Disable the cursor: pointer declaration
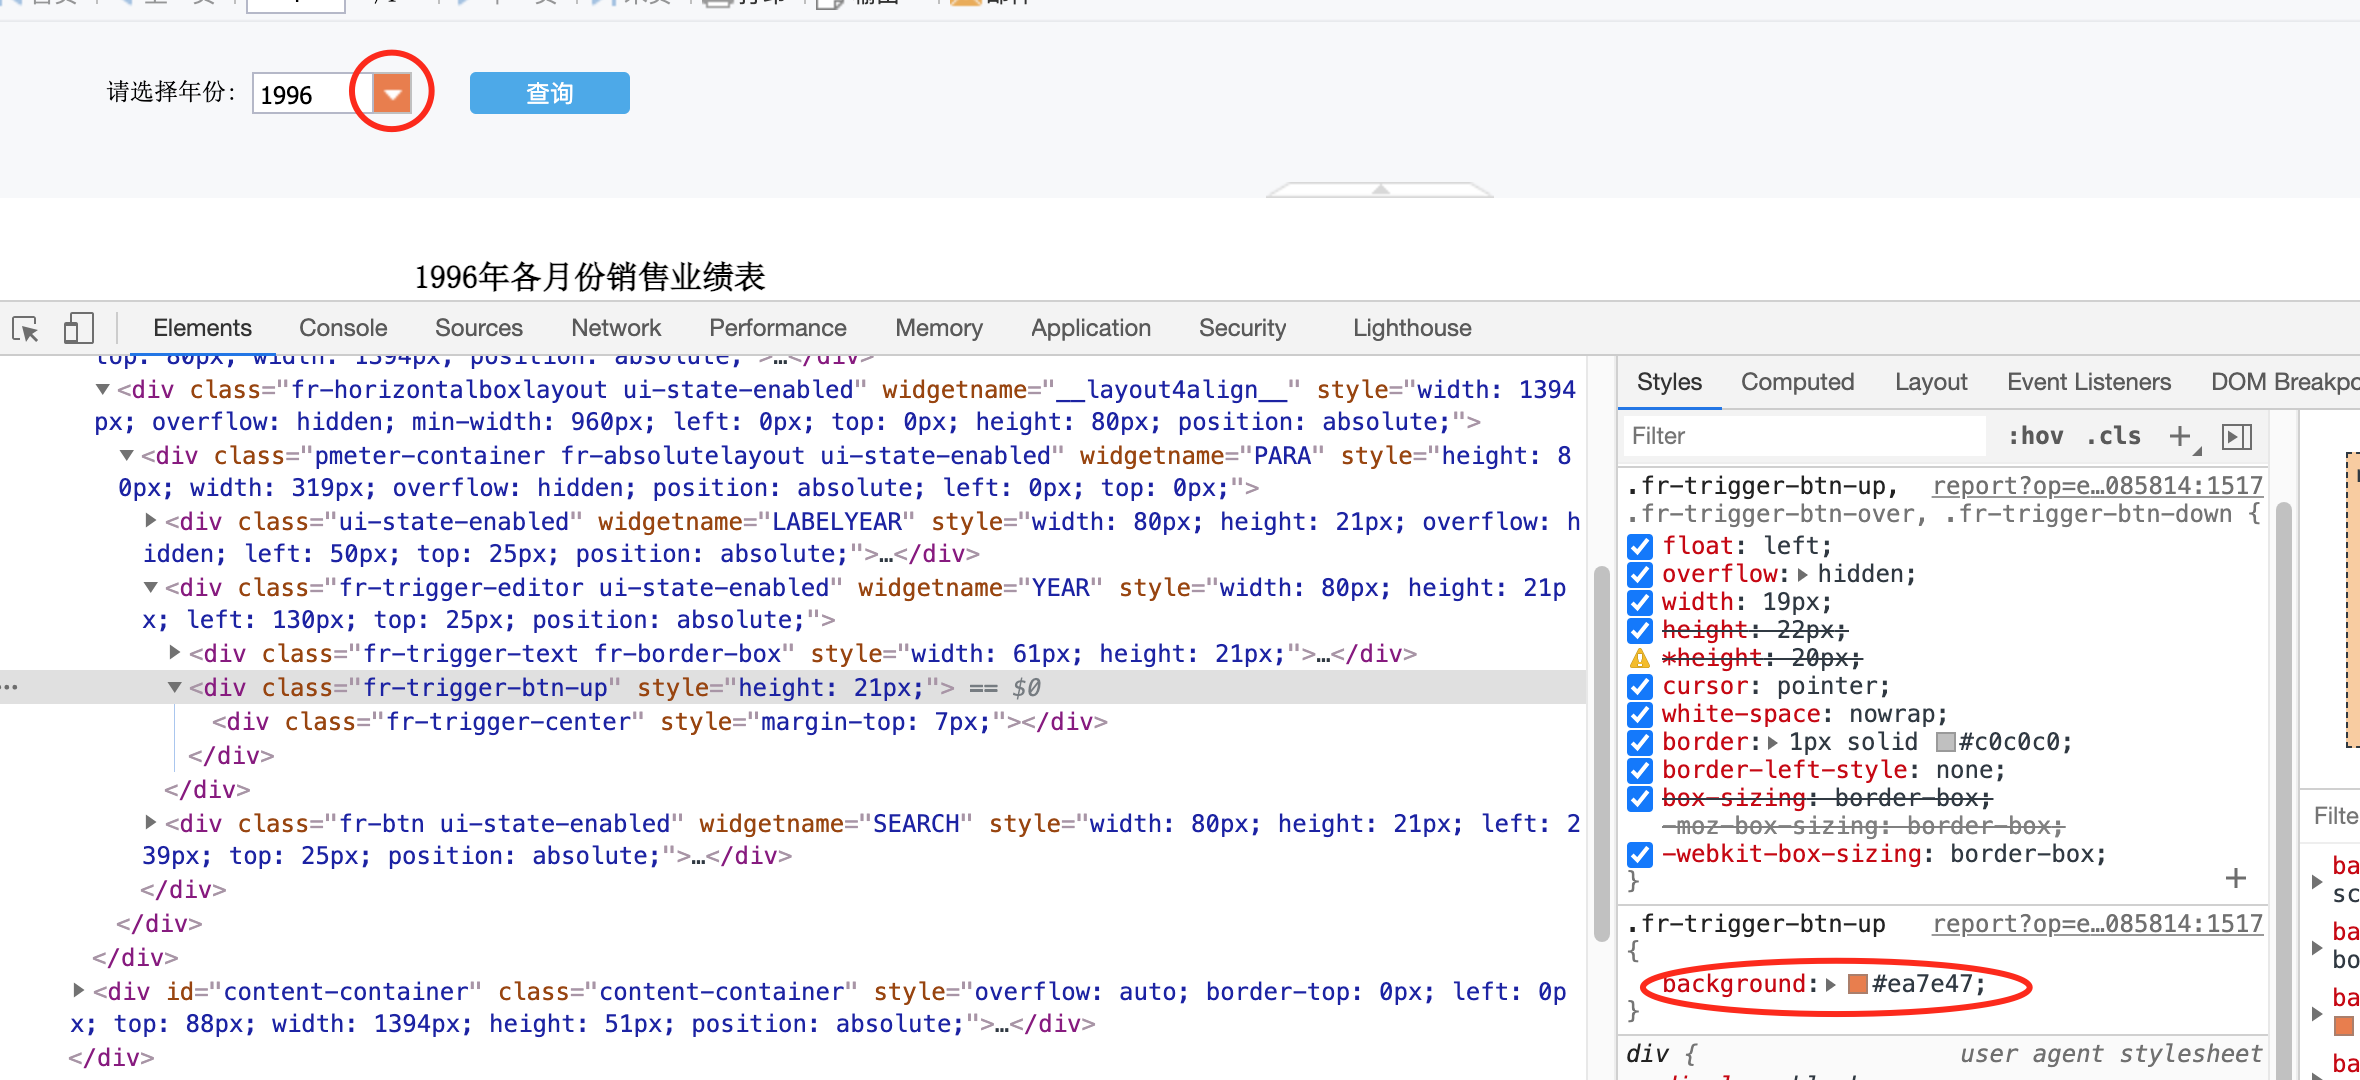Image resolution: width=2360 pixels, height=1080 pixels. [1639, 687]
